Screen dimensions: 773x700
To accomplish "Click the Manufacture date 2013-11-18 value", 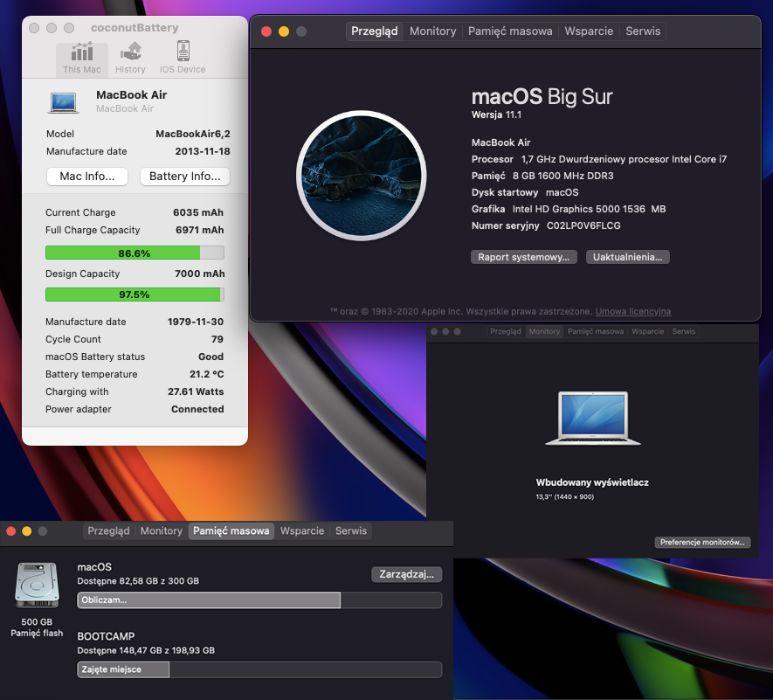I will (203, 151).
